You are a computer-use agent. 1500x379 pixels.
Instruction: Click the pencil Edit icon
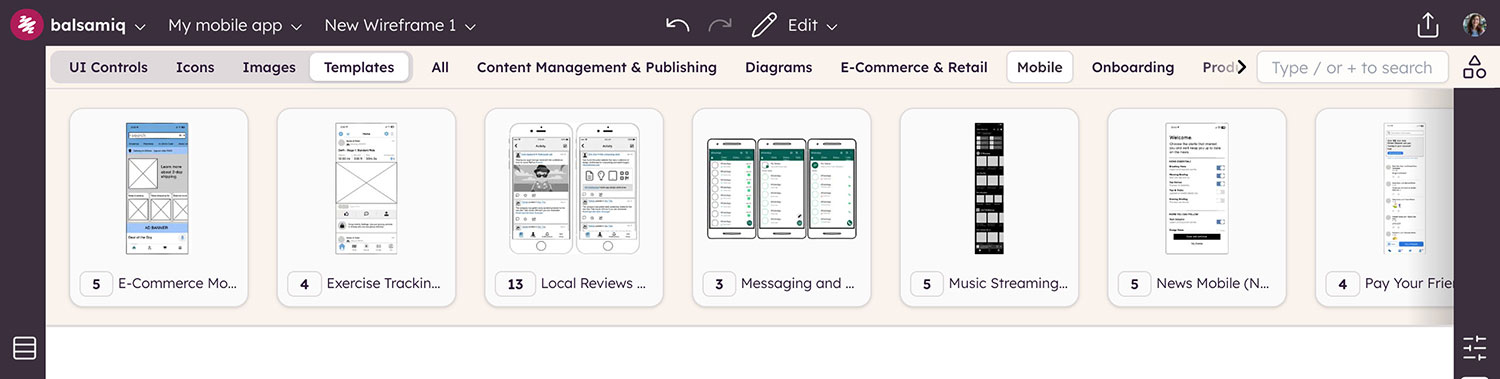pyautogui.click(x=764, y=25)
